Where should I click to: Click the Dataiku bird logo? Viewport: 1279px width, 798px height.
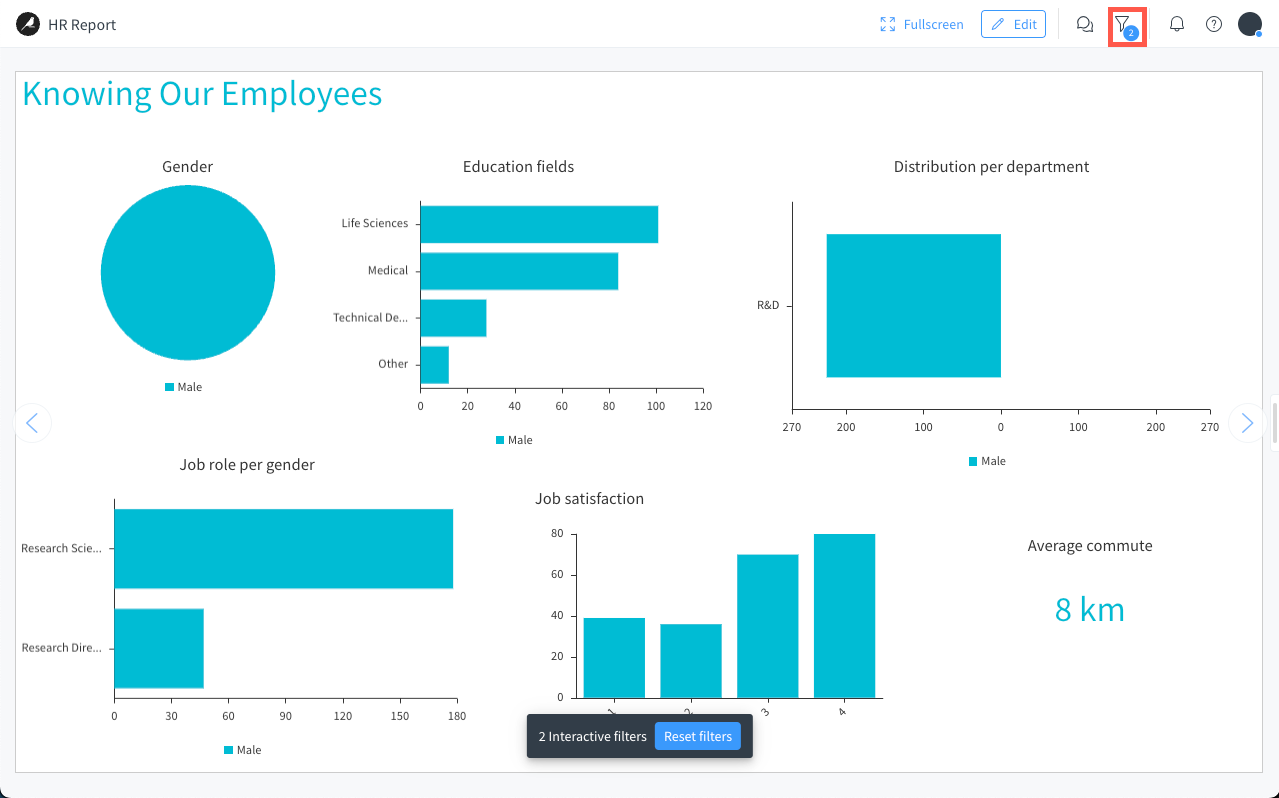point(28,24)
